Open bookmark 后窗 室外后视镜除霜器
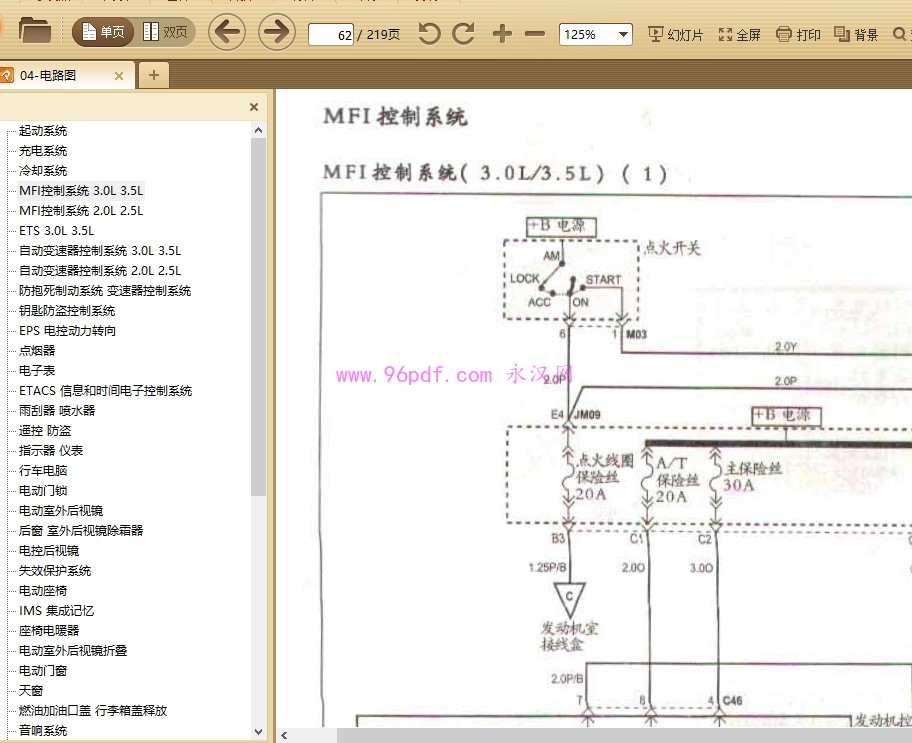The width and height of the screenshot is (912, 743). [x=81, y=530]
